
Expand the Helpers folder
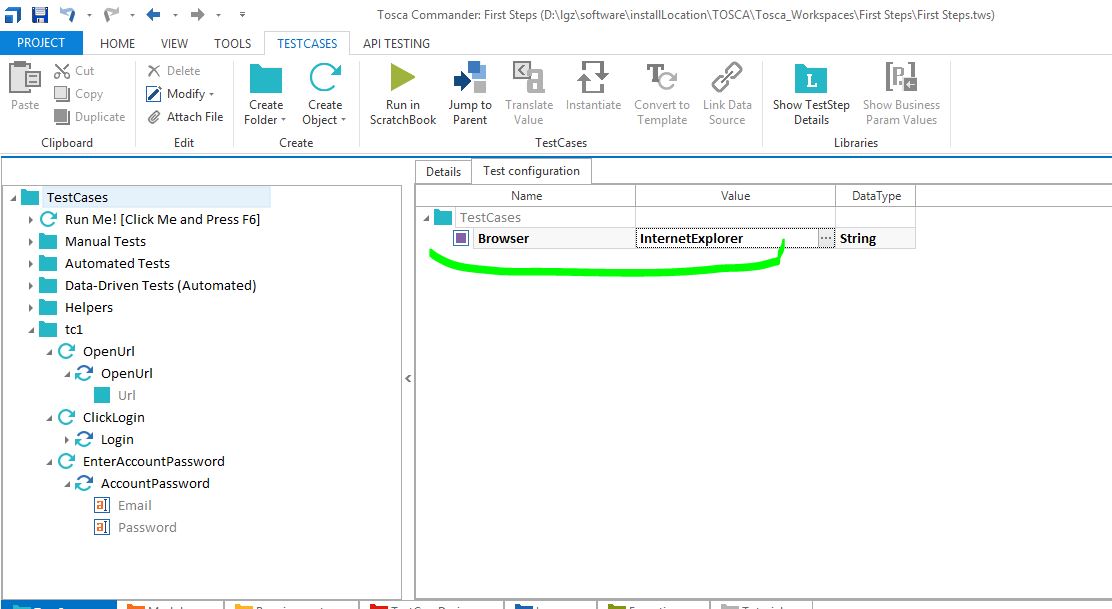tap(30, 308)
